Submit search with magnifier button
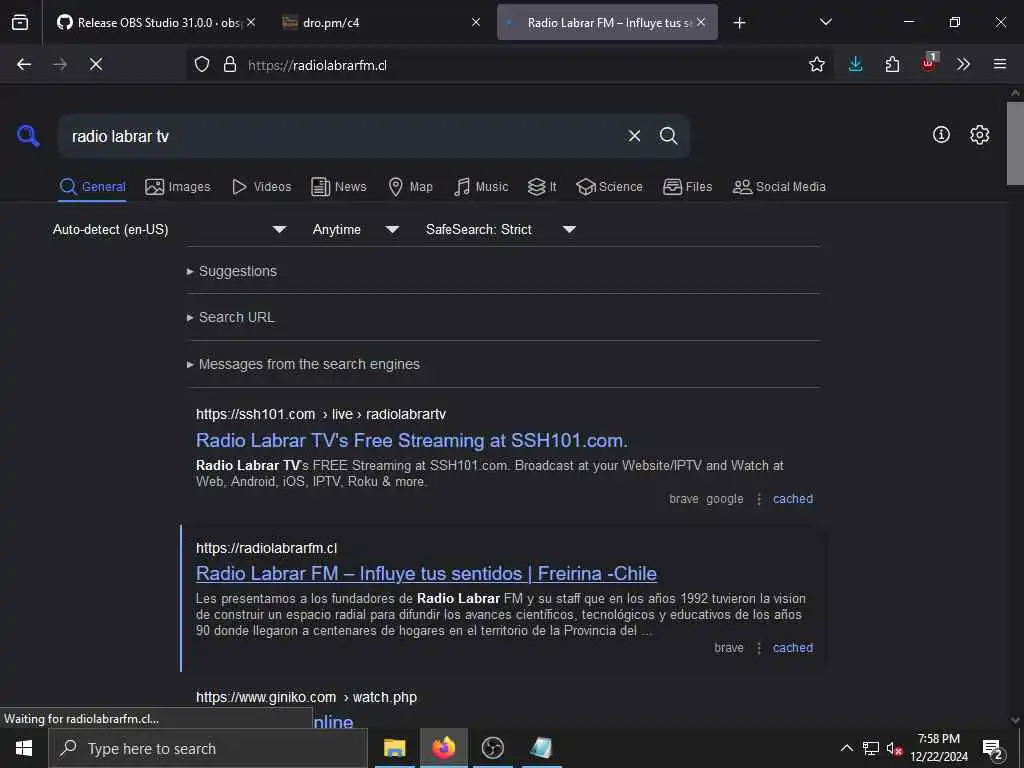Viewport: 1024px width, 768px height. (669, 136)
